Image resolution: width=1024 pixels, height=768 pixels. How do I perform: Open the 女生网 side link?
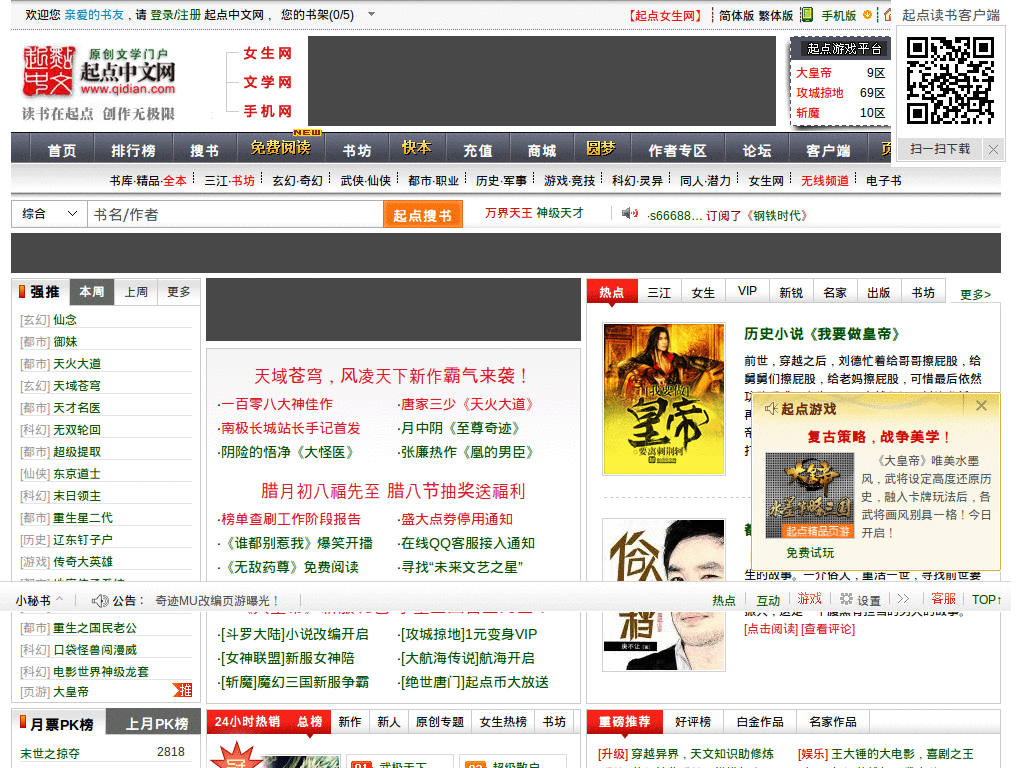point(267,53)
